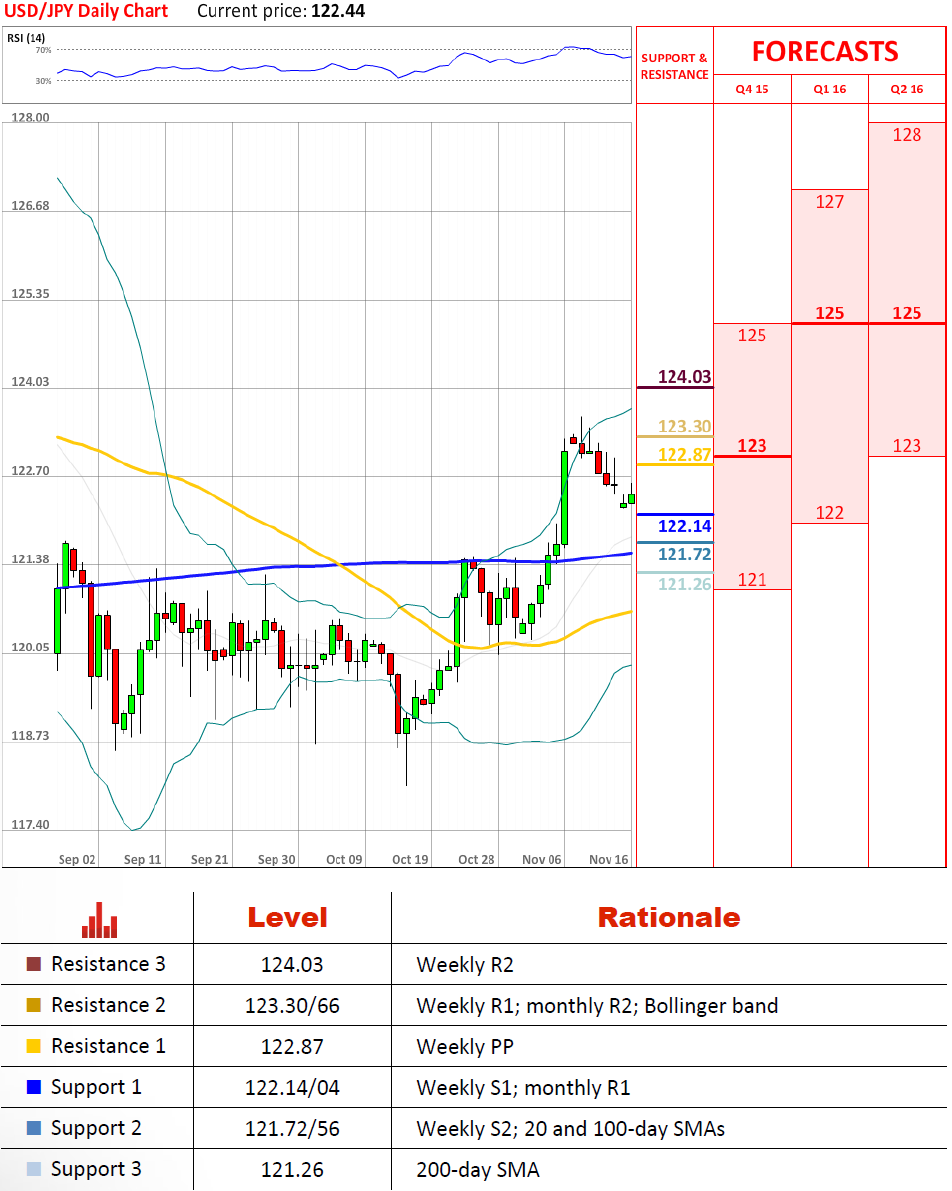Click the '123.30' level beside the chart
Viewport: 952px width, 1191px height.
pos(685,426)
